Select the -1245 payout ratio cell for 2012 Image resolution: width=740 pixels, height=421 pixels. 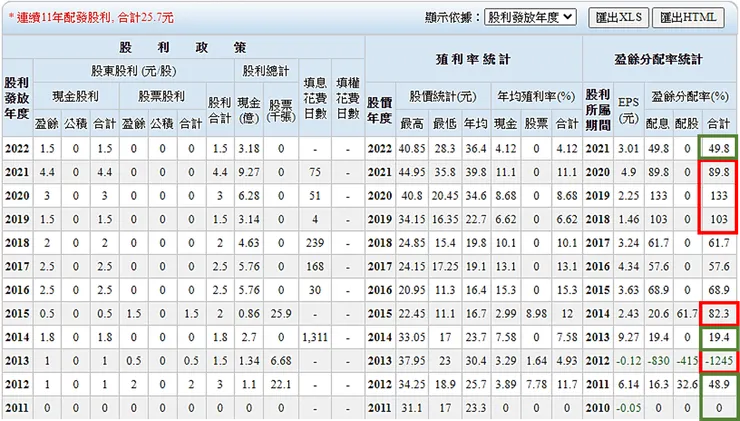tap(719, 361)
